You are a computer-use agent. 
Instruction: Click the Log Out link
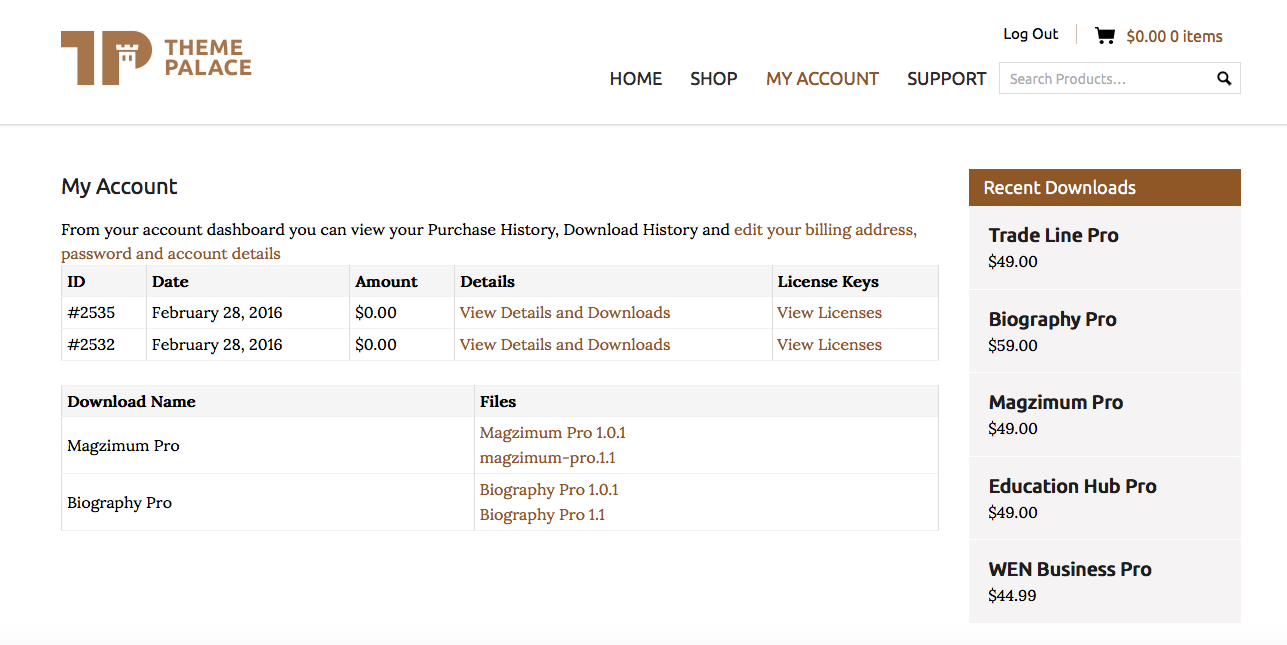click(x=1030, y=34)
